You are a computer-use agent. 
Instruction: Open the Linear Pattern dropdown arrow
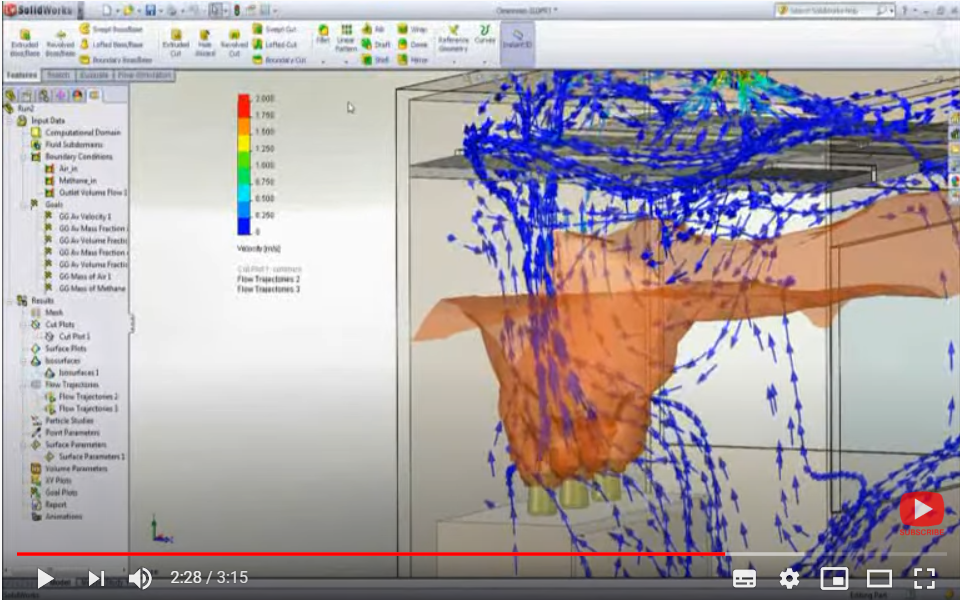point(346,61)
